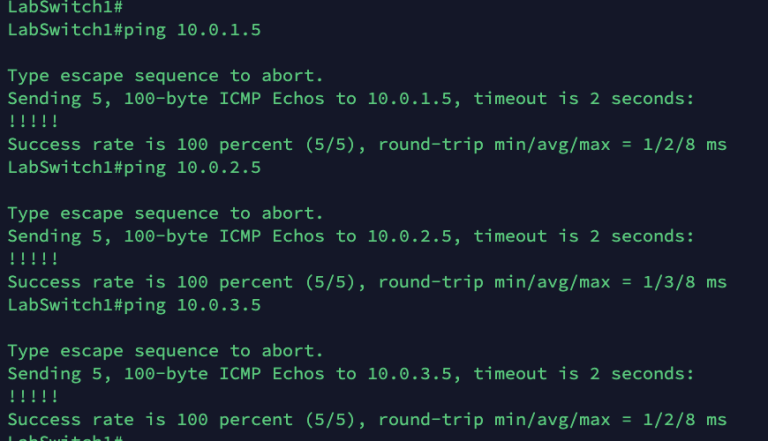Click the Success rate line after the 10.0.3.5 ping
768x441 pixels.
[x=366, y=420]
